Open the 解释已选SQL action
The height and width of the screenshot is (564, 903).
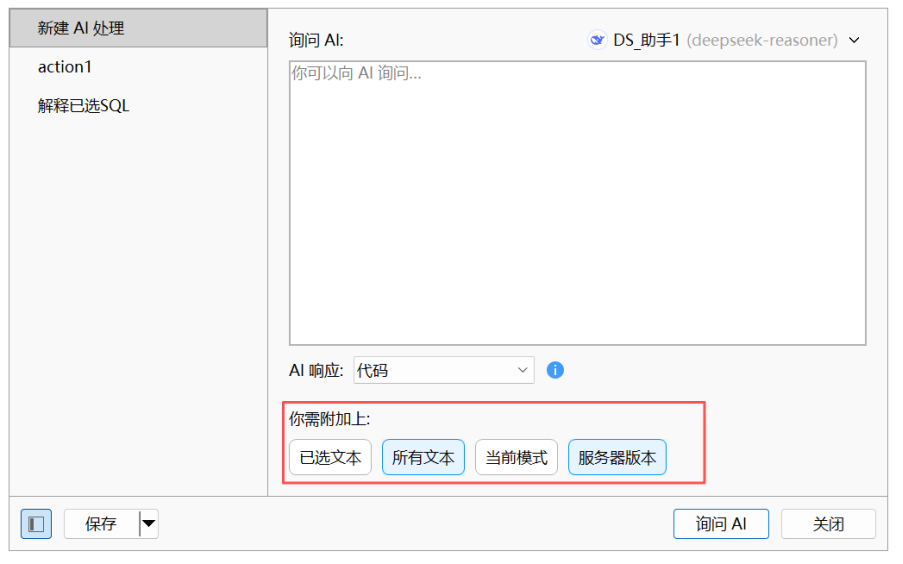pyautogui.click(x=84, y=105)
